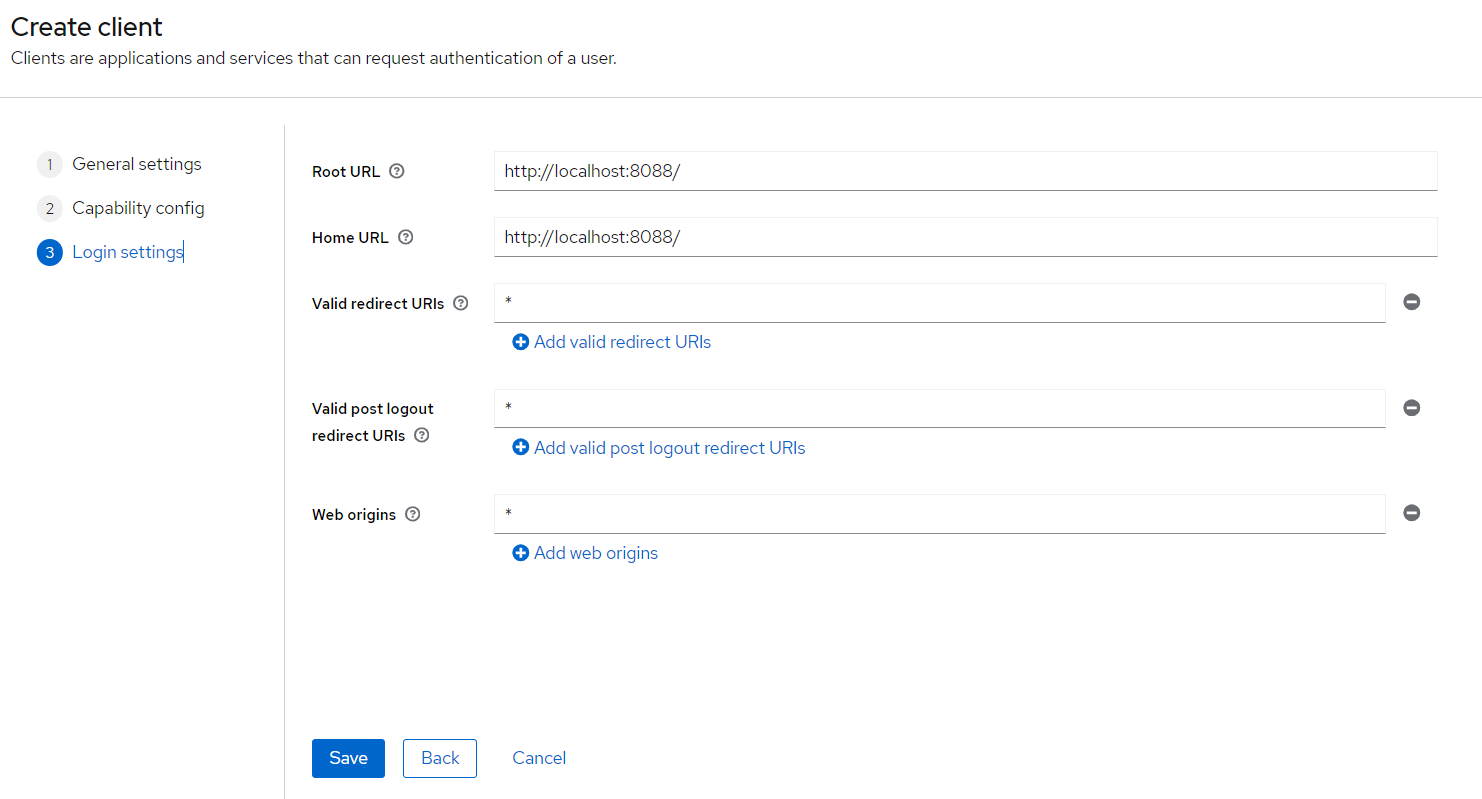
Task: Click the Web origins help icon
Action: tap(413, 514)
